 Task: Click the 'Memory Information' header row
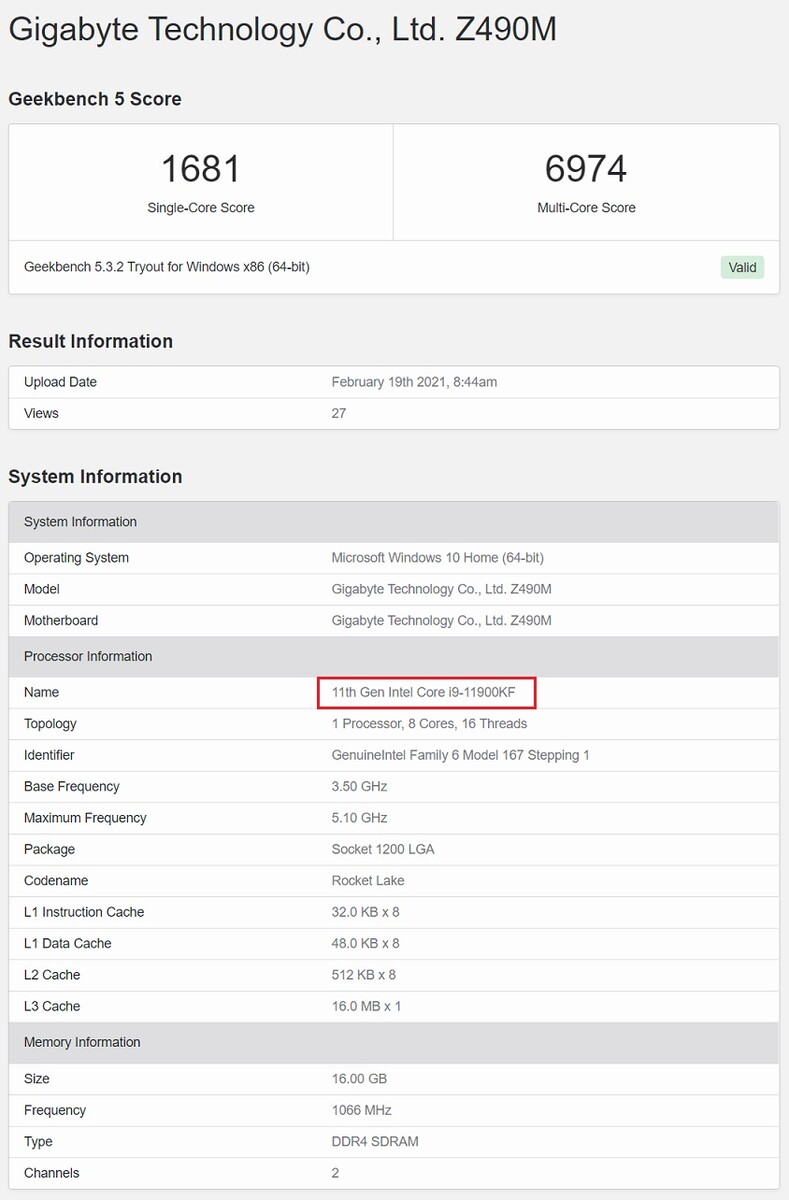394,1042
